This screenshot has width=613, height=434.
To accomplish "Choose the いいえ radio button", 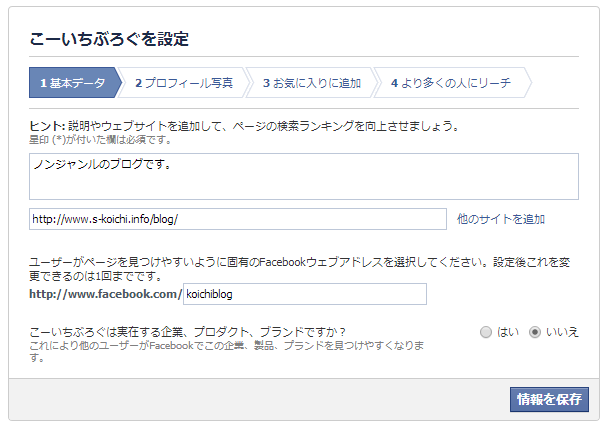I will pos(535,332).
